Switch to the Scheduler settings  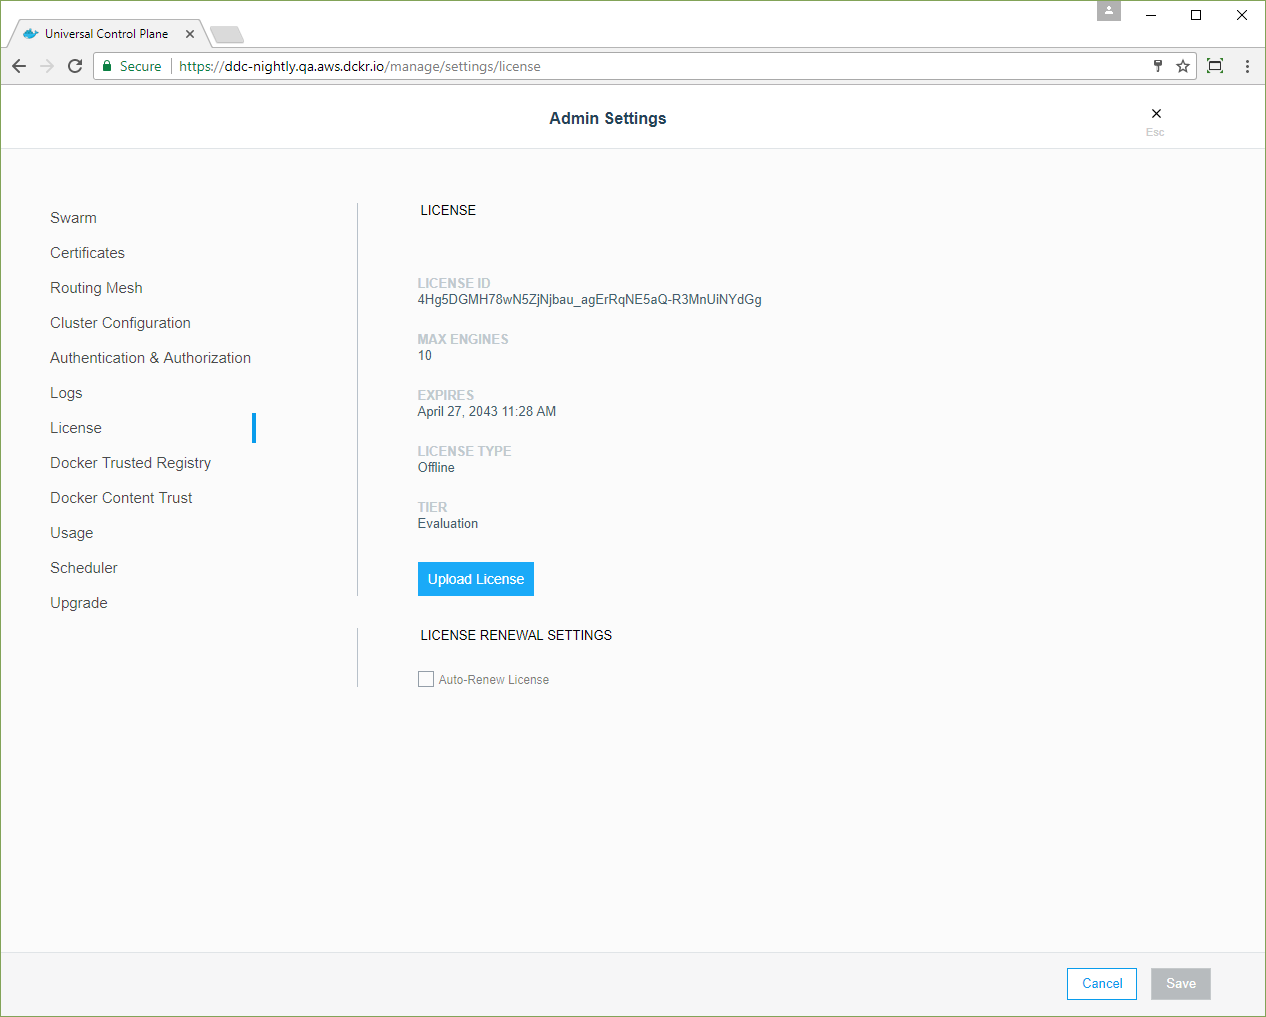[x=84, y=568]
